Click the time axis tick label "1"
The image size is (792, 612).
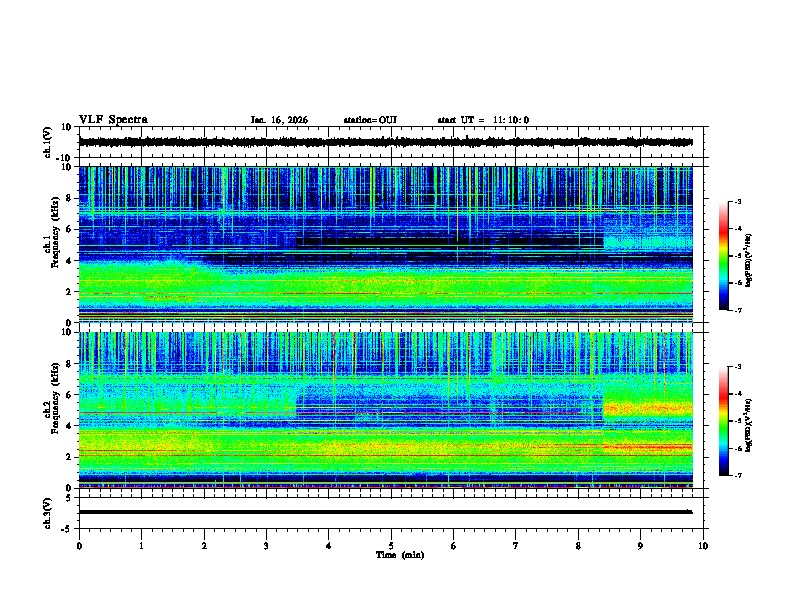pyautogui.click(x=141, y=546)
